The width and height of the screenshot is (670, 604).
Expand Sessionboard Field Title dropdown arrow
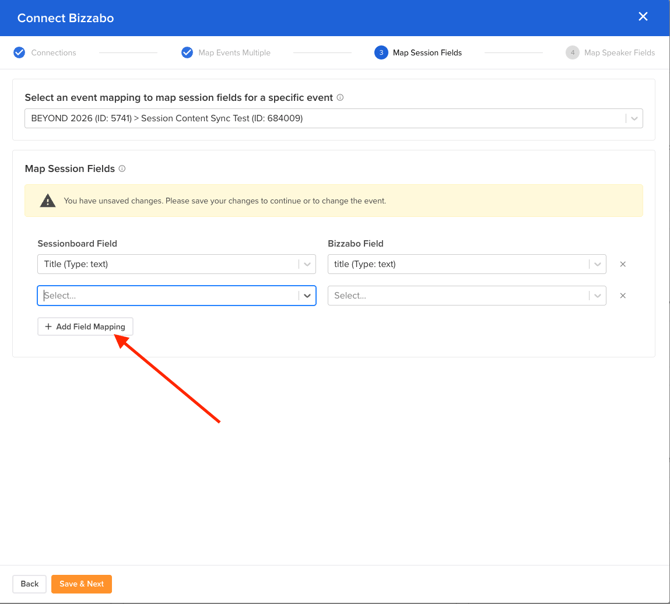(307, 265)
